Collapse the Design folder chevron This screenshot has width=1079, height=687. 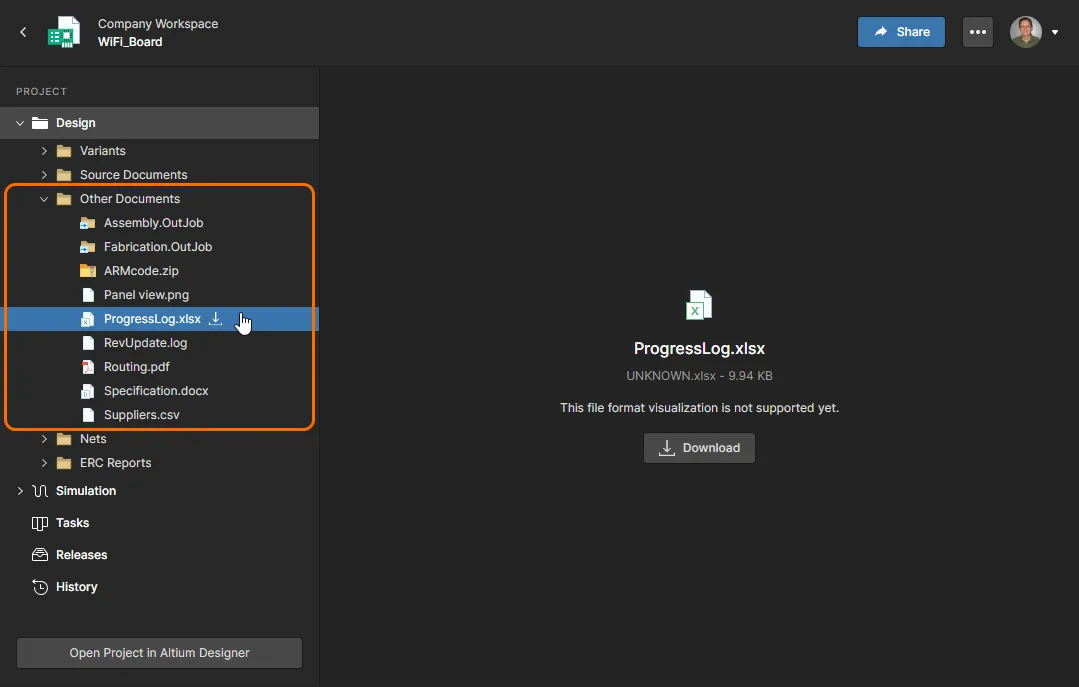click(x=20, y=123)
